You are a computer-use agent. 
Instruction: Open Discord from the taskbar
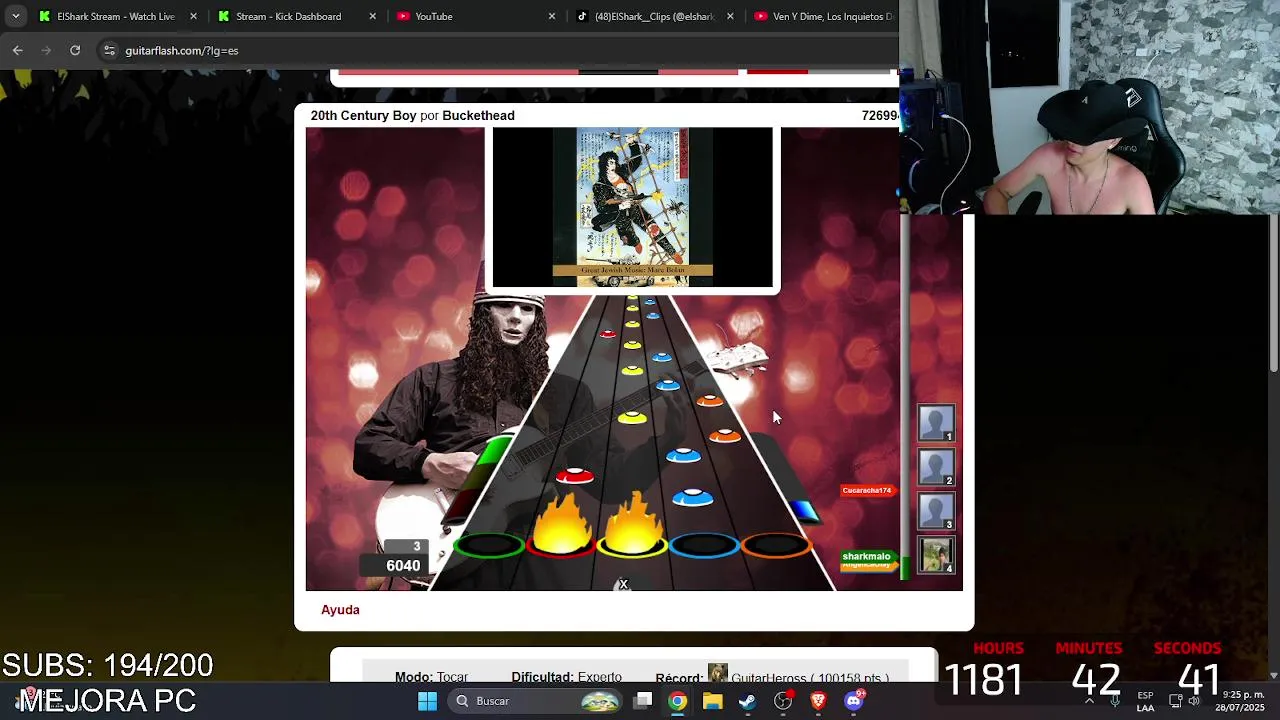click(x=853, y=701)
